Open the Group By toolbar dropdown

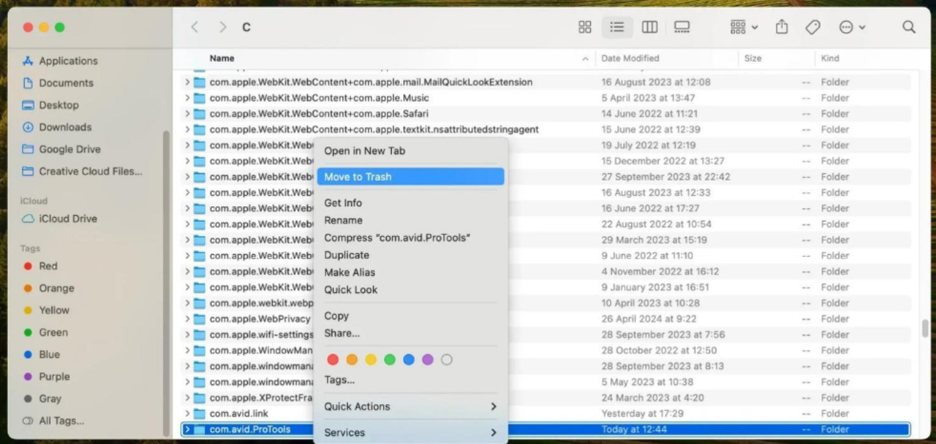[743, 27]
